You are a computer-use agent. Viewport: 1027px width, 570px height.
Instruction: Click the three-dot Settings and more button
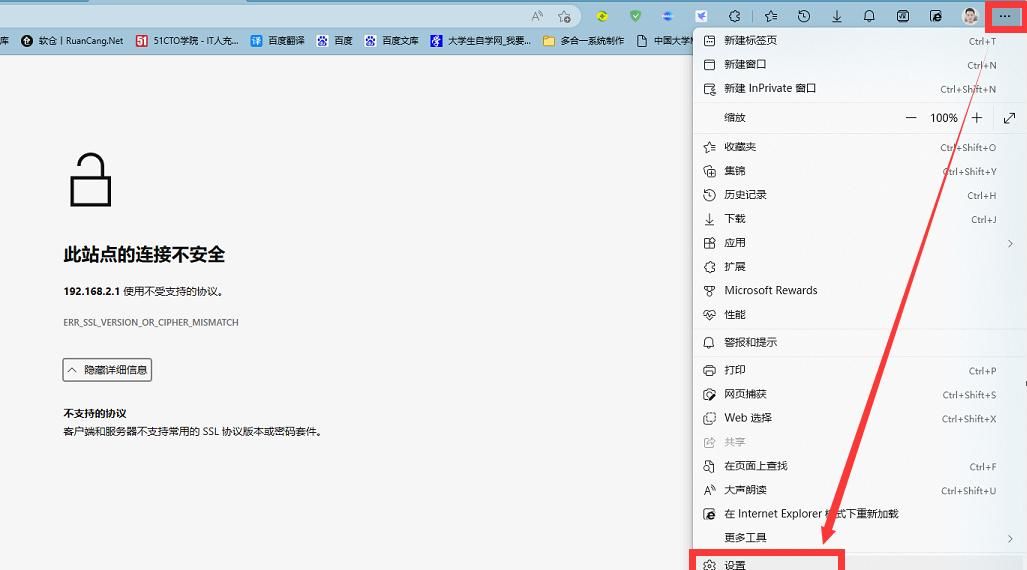pyautogui.click(x=1005, y=16)
